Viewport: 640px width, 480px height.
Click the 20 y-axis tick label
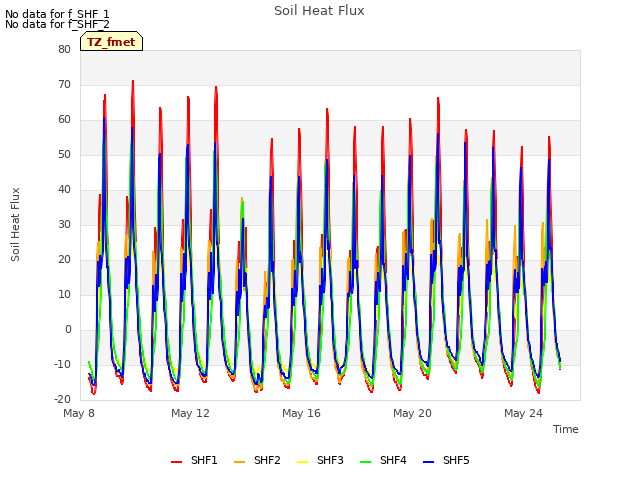(x=64, y=260)
